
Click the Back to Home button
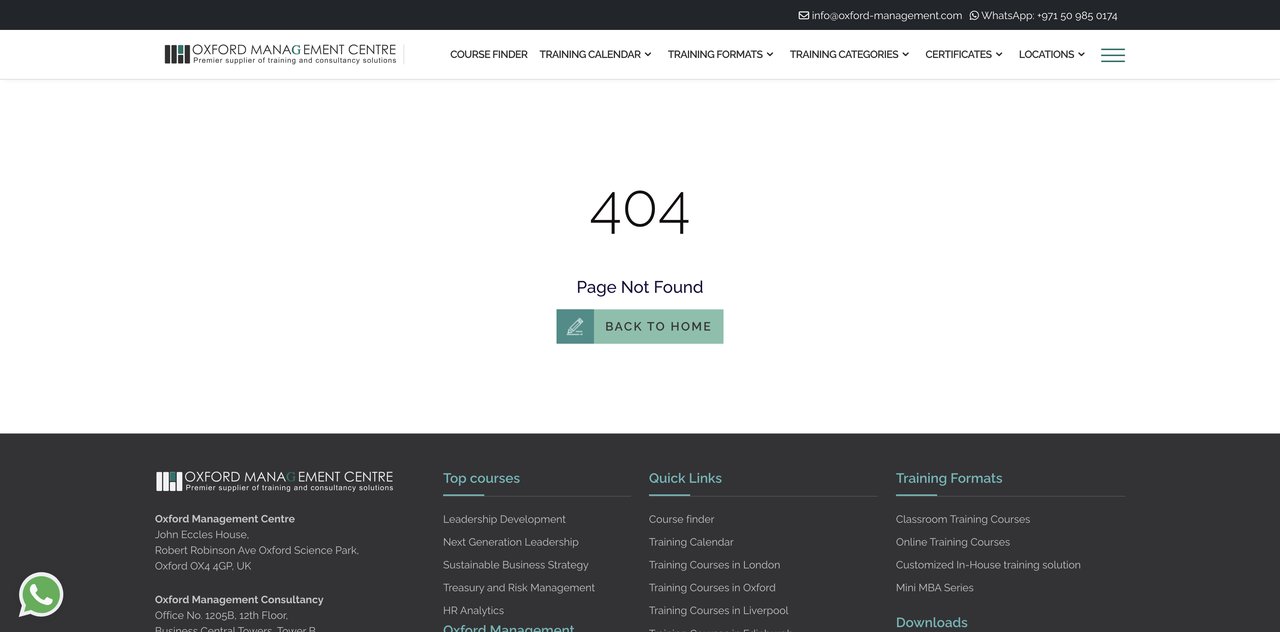click(x=640, y=326)
